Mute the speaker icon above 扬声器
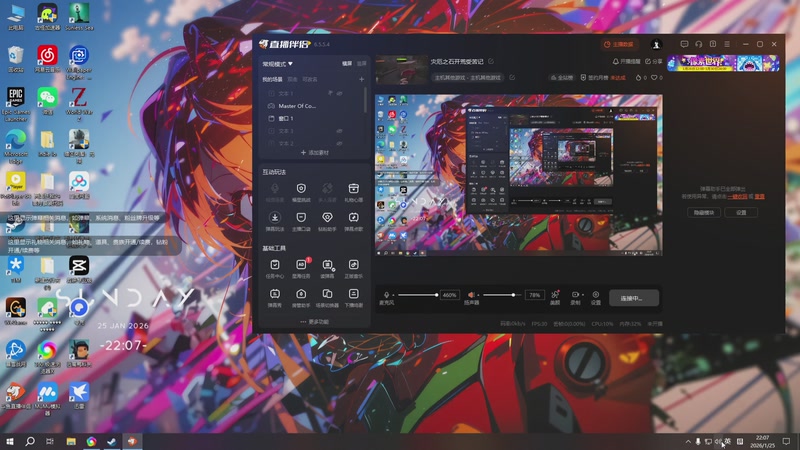 [x=471, y=295]
